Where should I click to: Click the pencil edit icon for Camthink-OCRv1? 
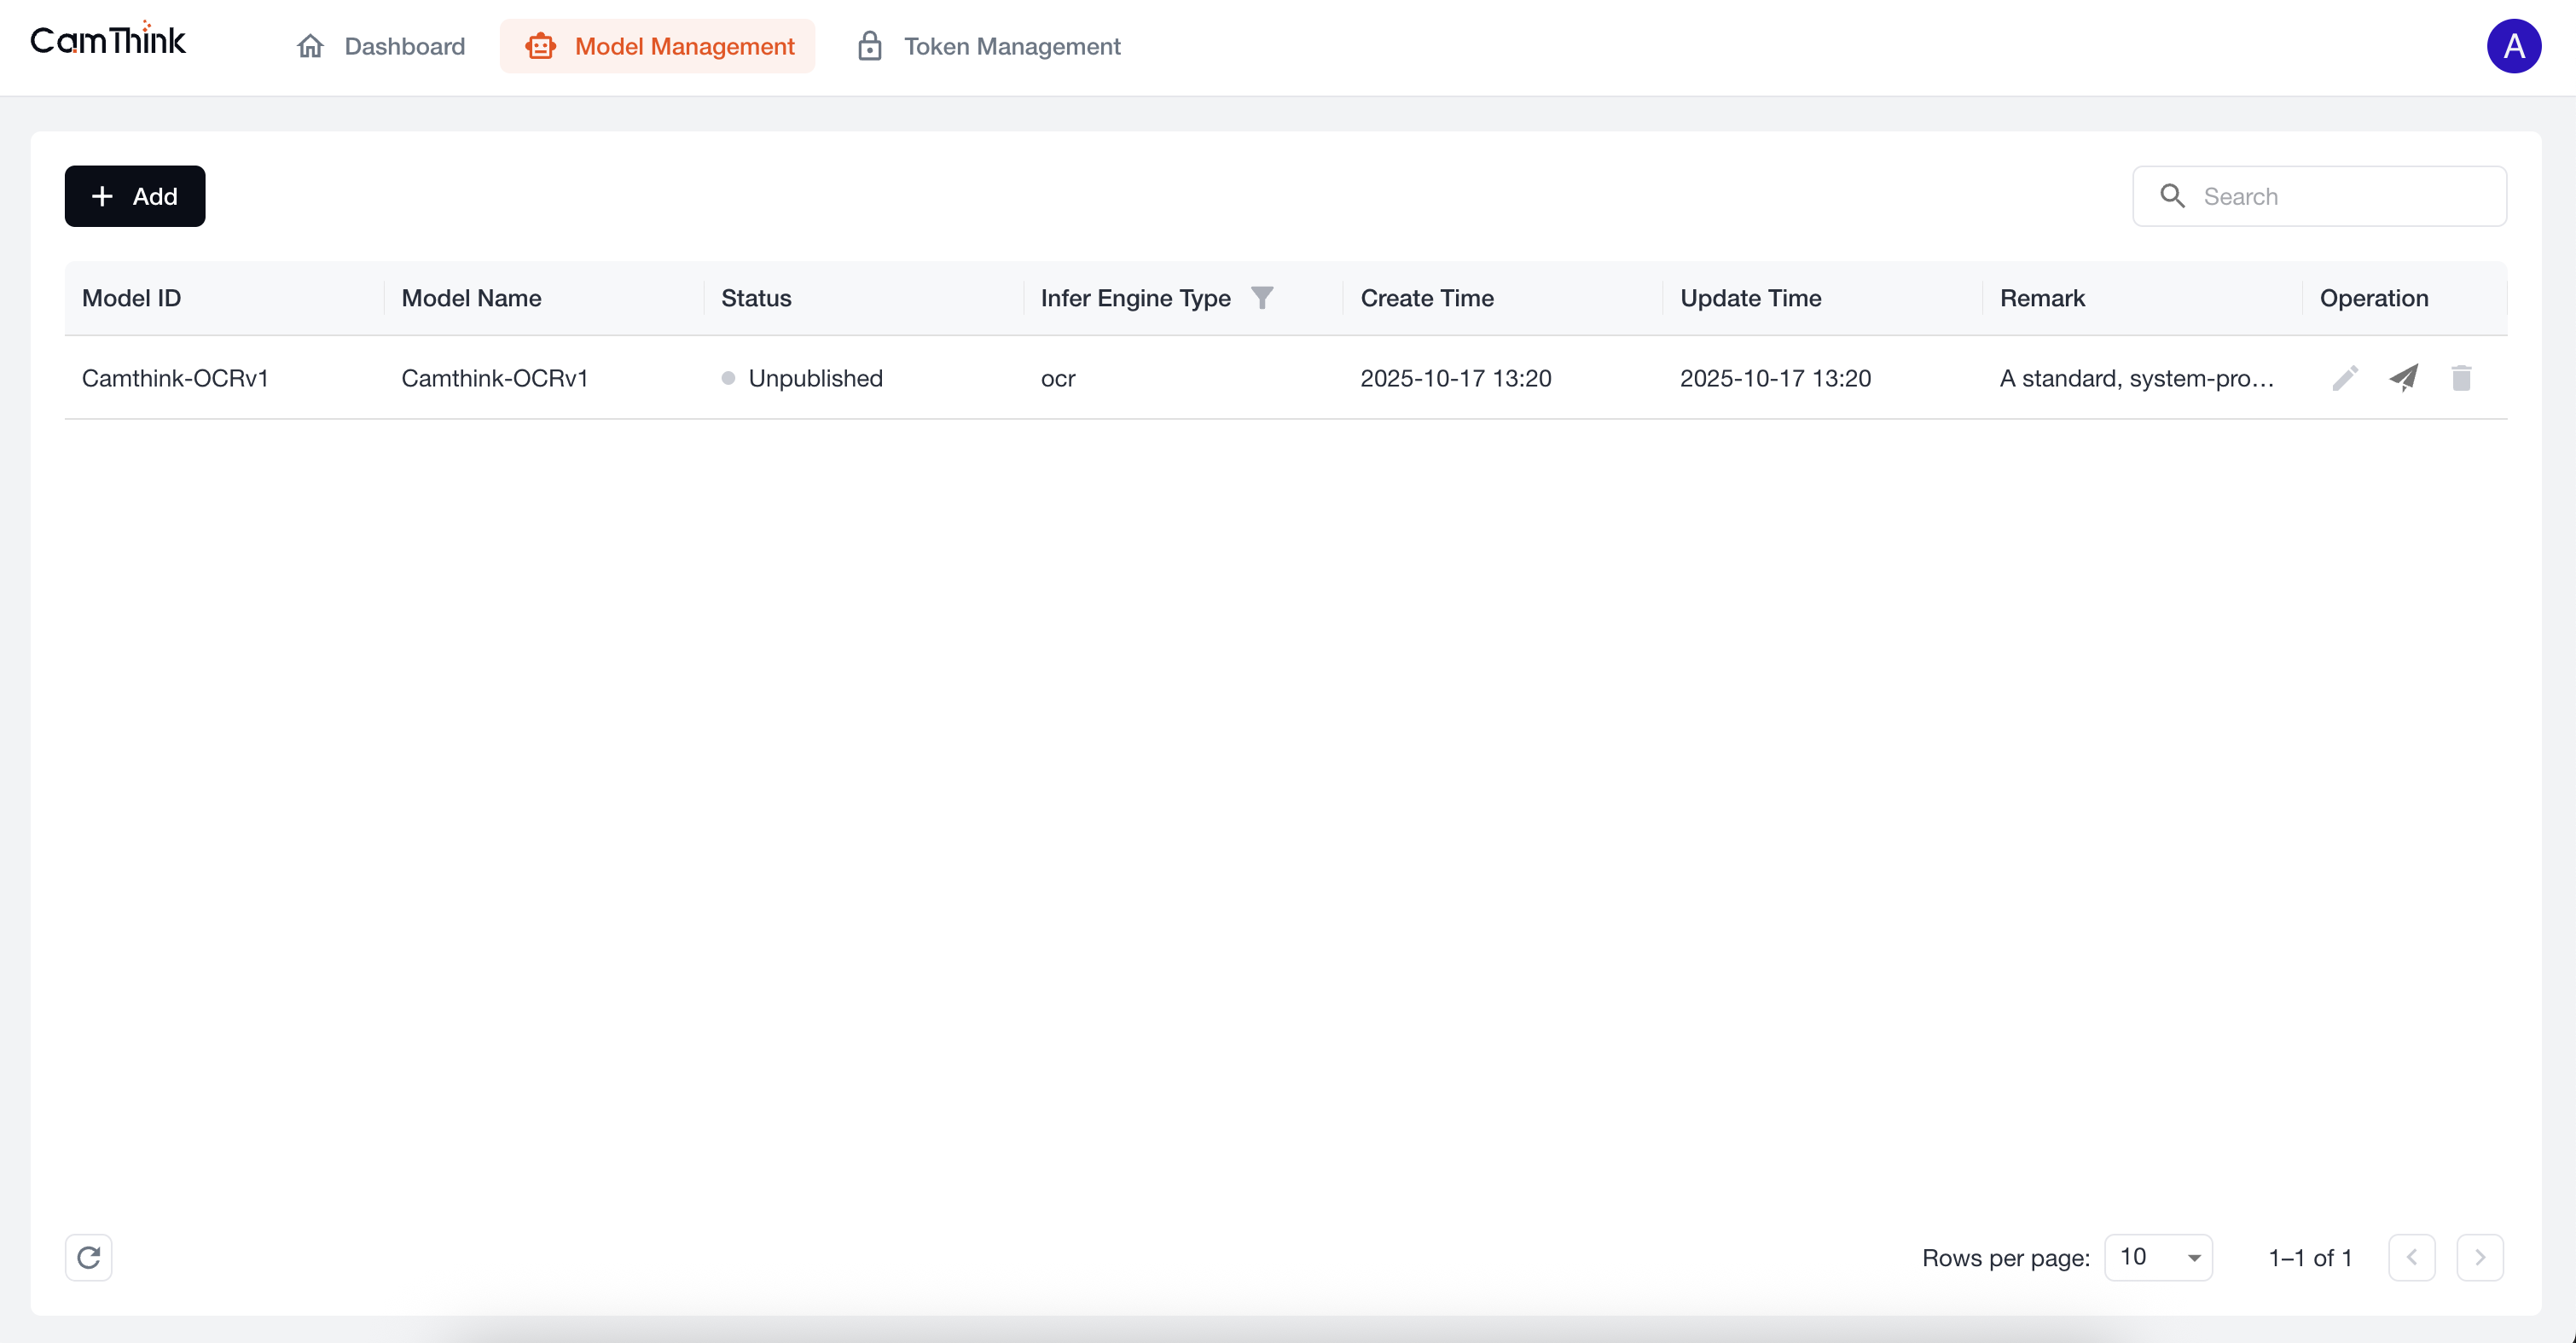click(2345, 378)
